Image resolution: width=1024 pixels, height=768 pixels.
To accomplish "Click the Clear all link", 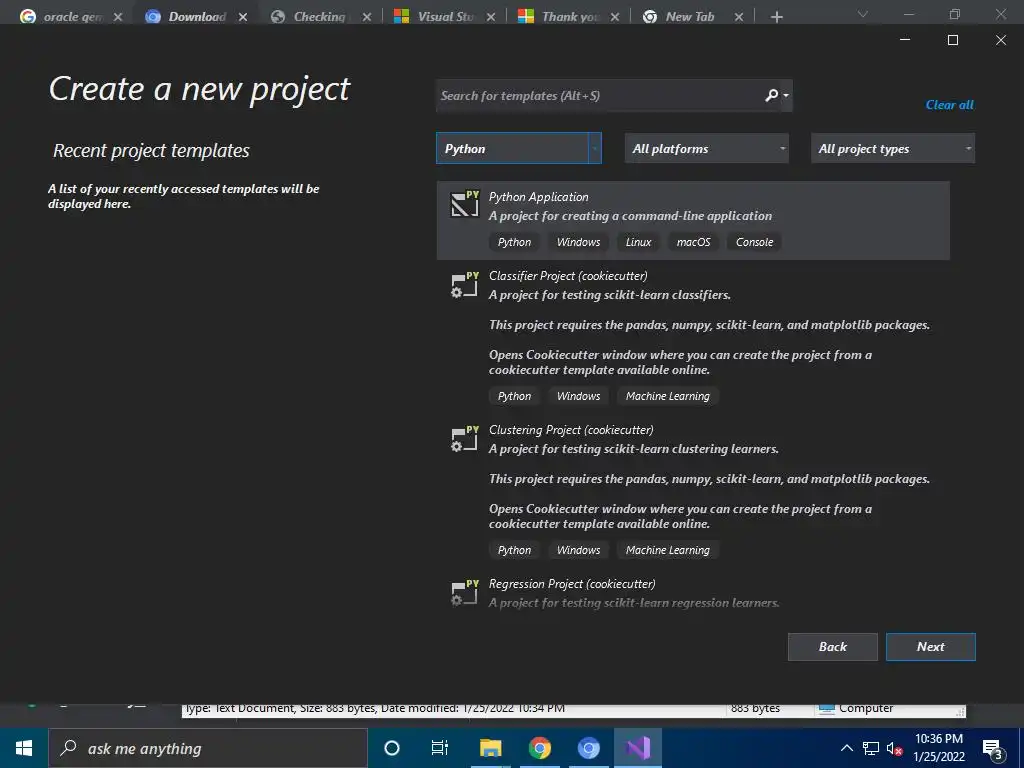I will (950, 104).
